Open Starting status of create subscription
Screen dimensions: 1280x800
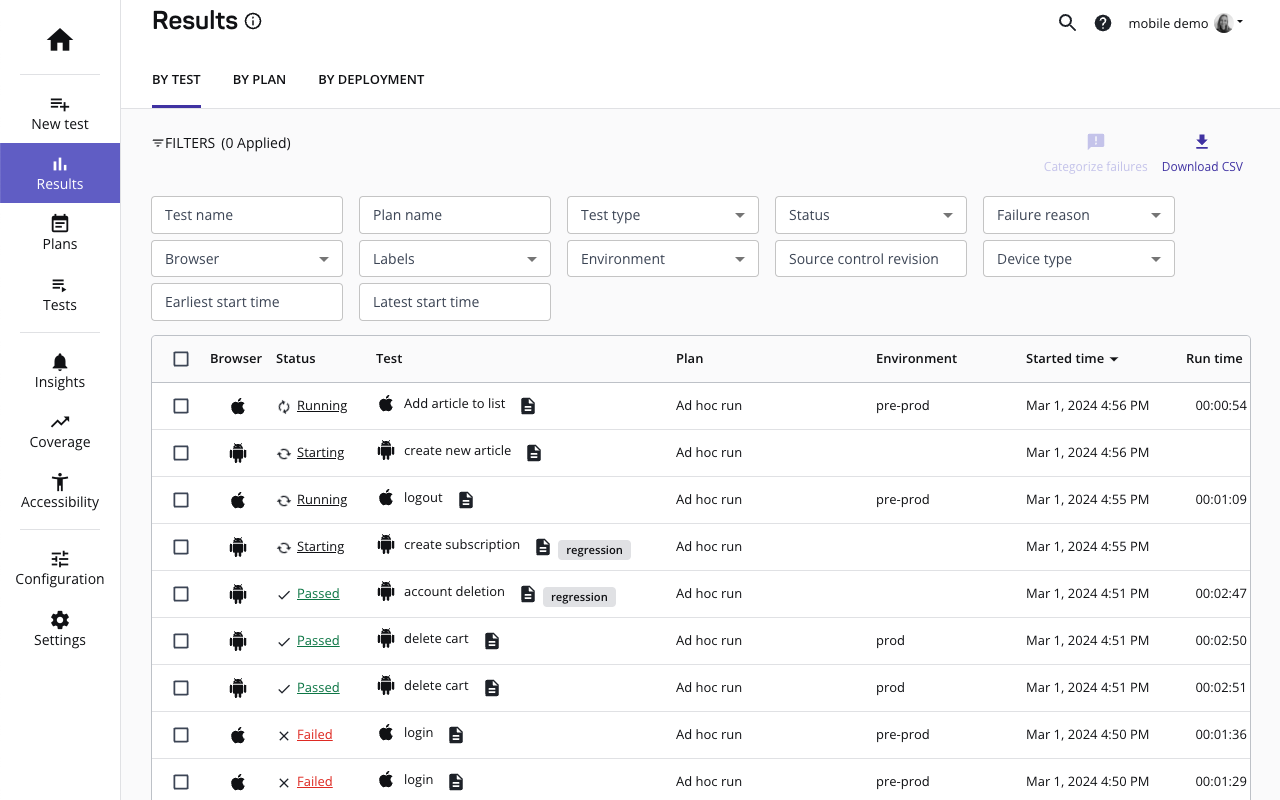pos(320,547)
